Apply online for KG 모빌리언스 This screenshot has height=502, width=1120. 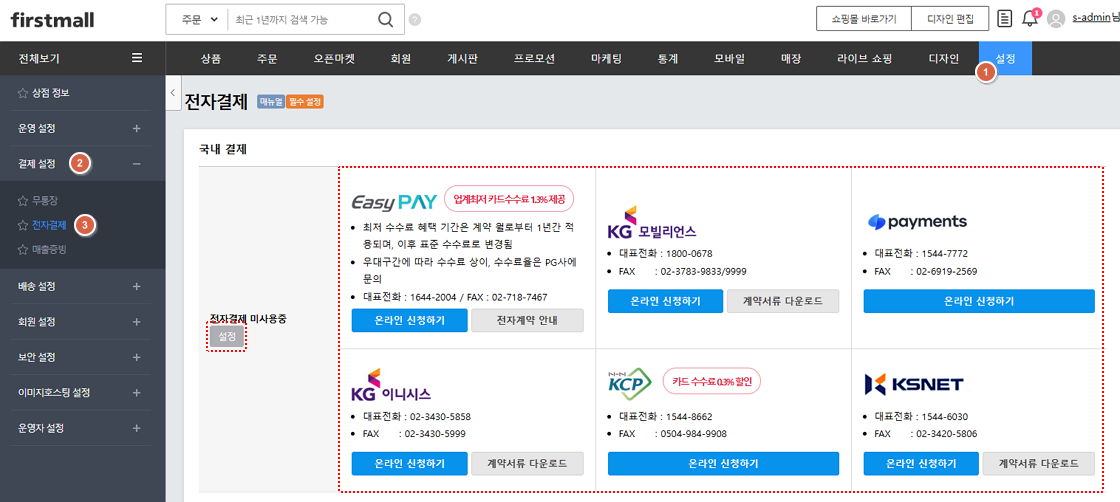coord(666,301)
